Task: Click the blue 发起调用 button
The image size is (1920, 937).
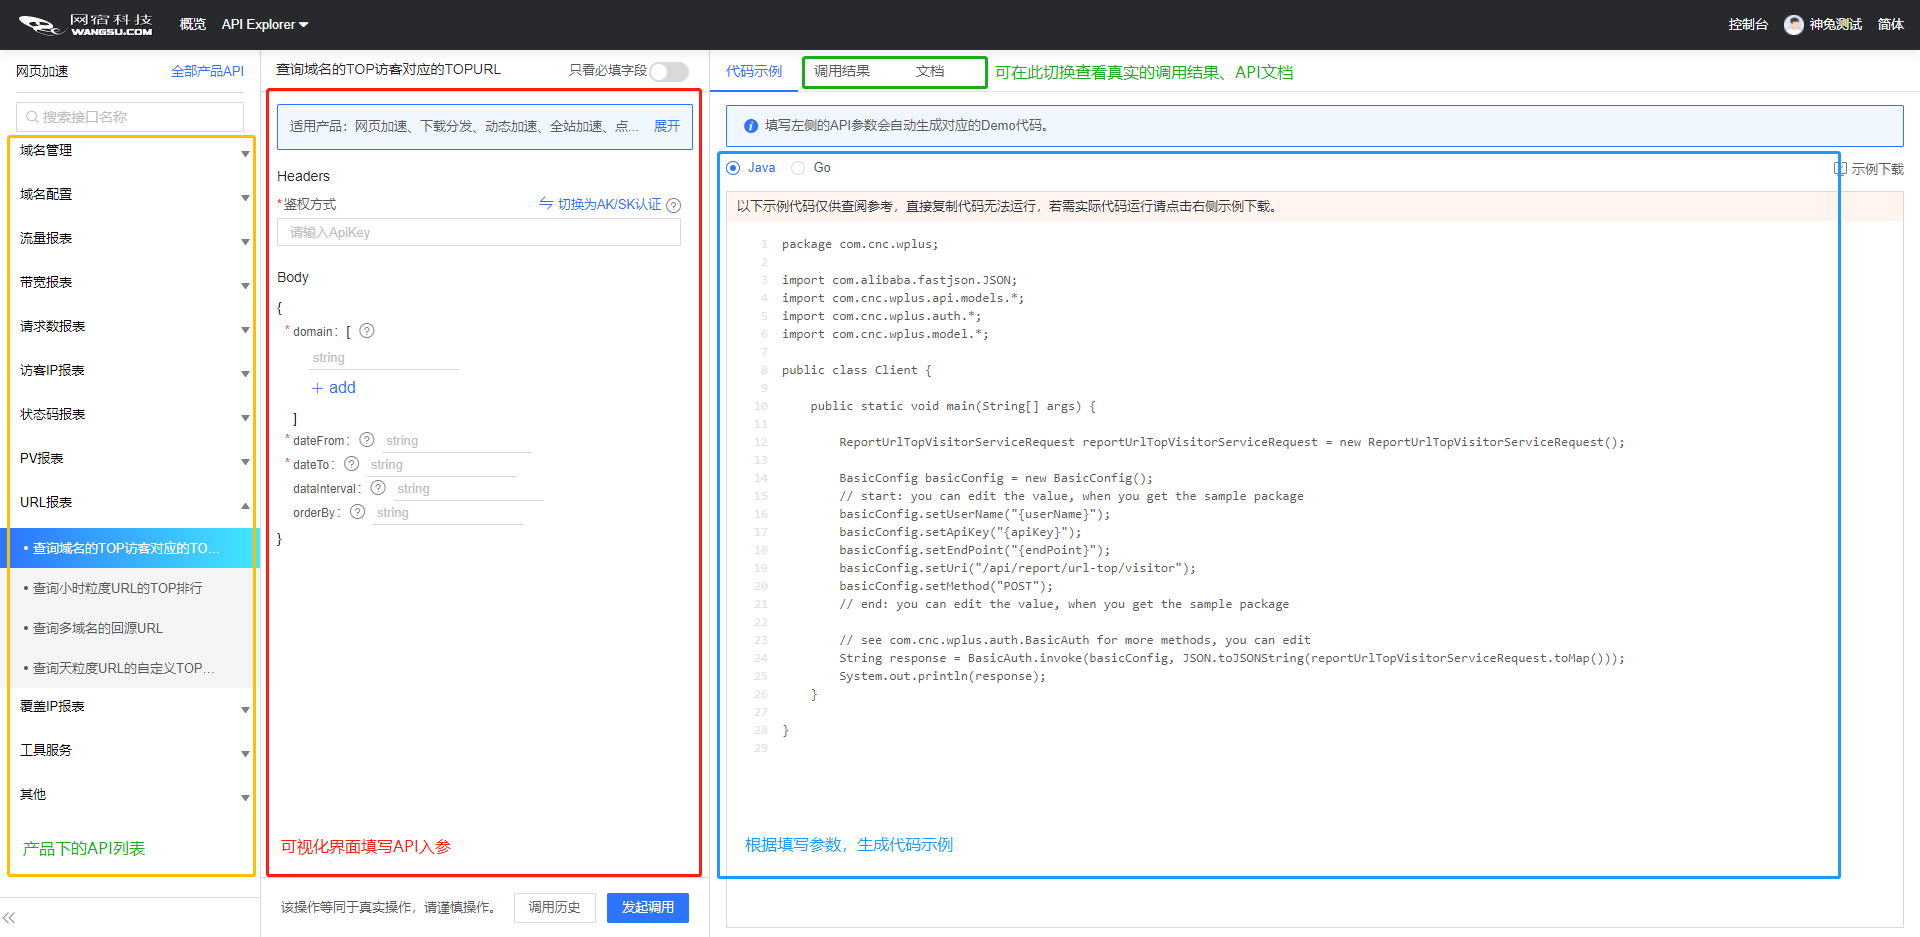Action: click(x=647, y=907)
